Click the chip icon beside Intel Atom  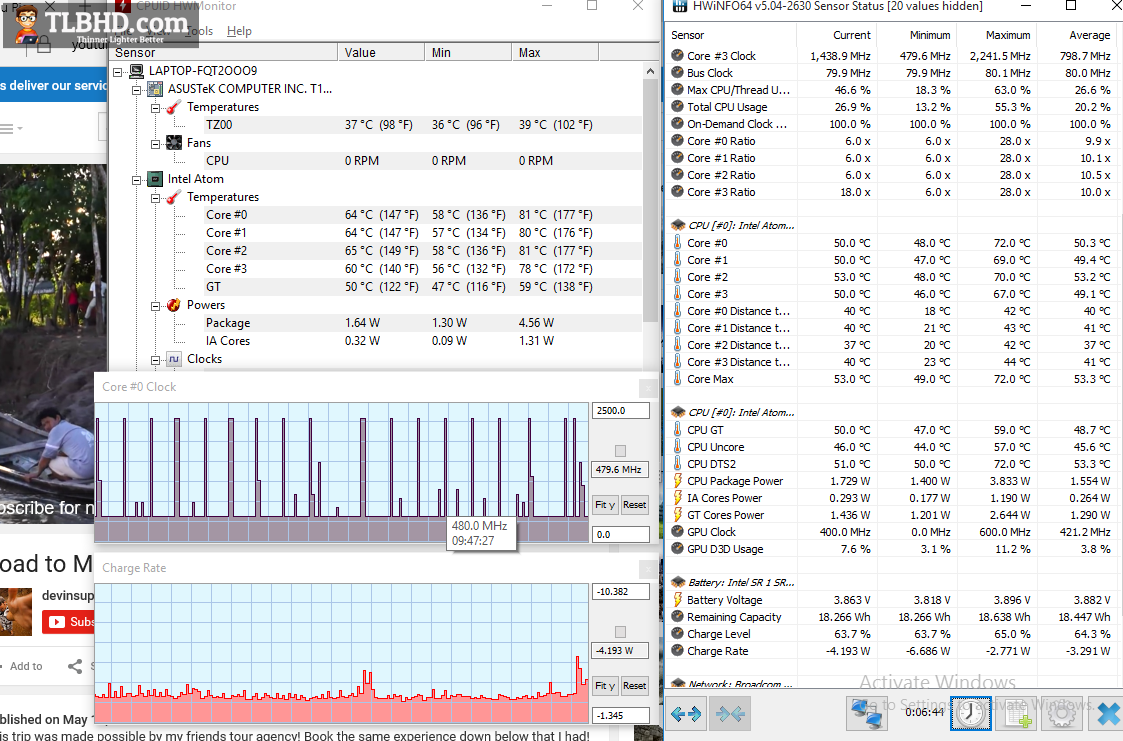(x=155, y=179)
